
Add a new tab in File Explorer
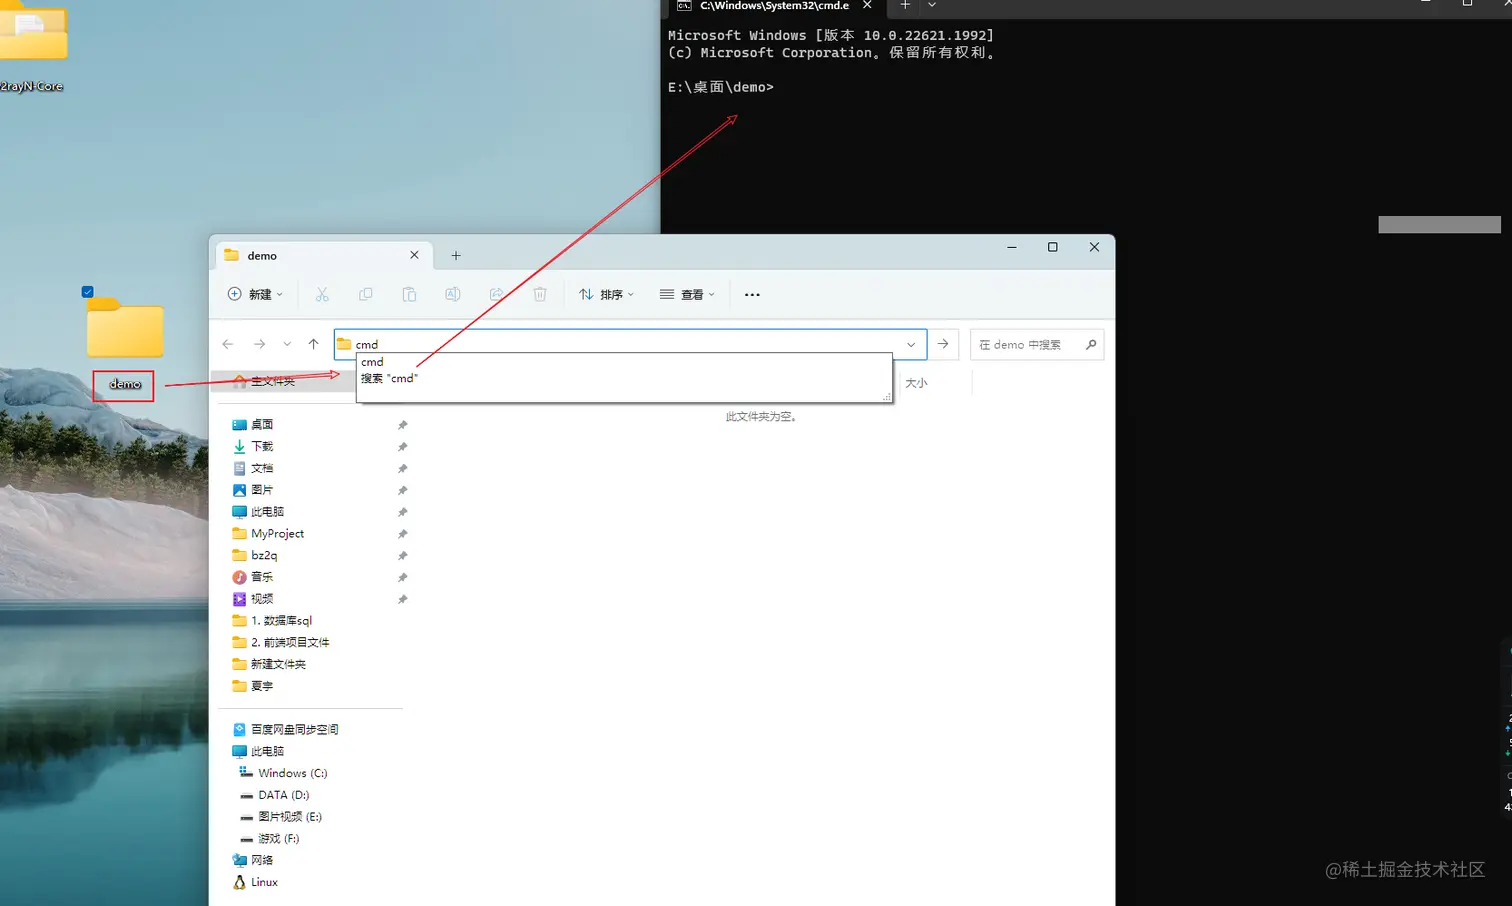tap(456, 255)
